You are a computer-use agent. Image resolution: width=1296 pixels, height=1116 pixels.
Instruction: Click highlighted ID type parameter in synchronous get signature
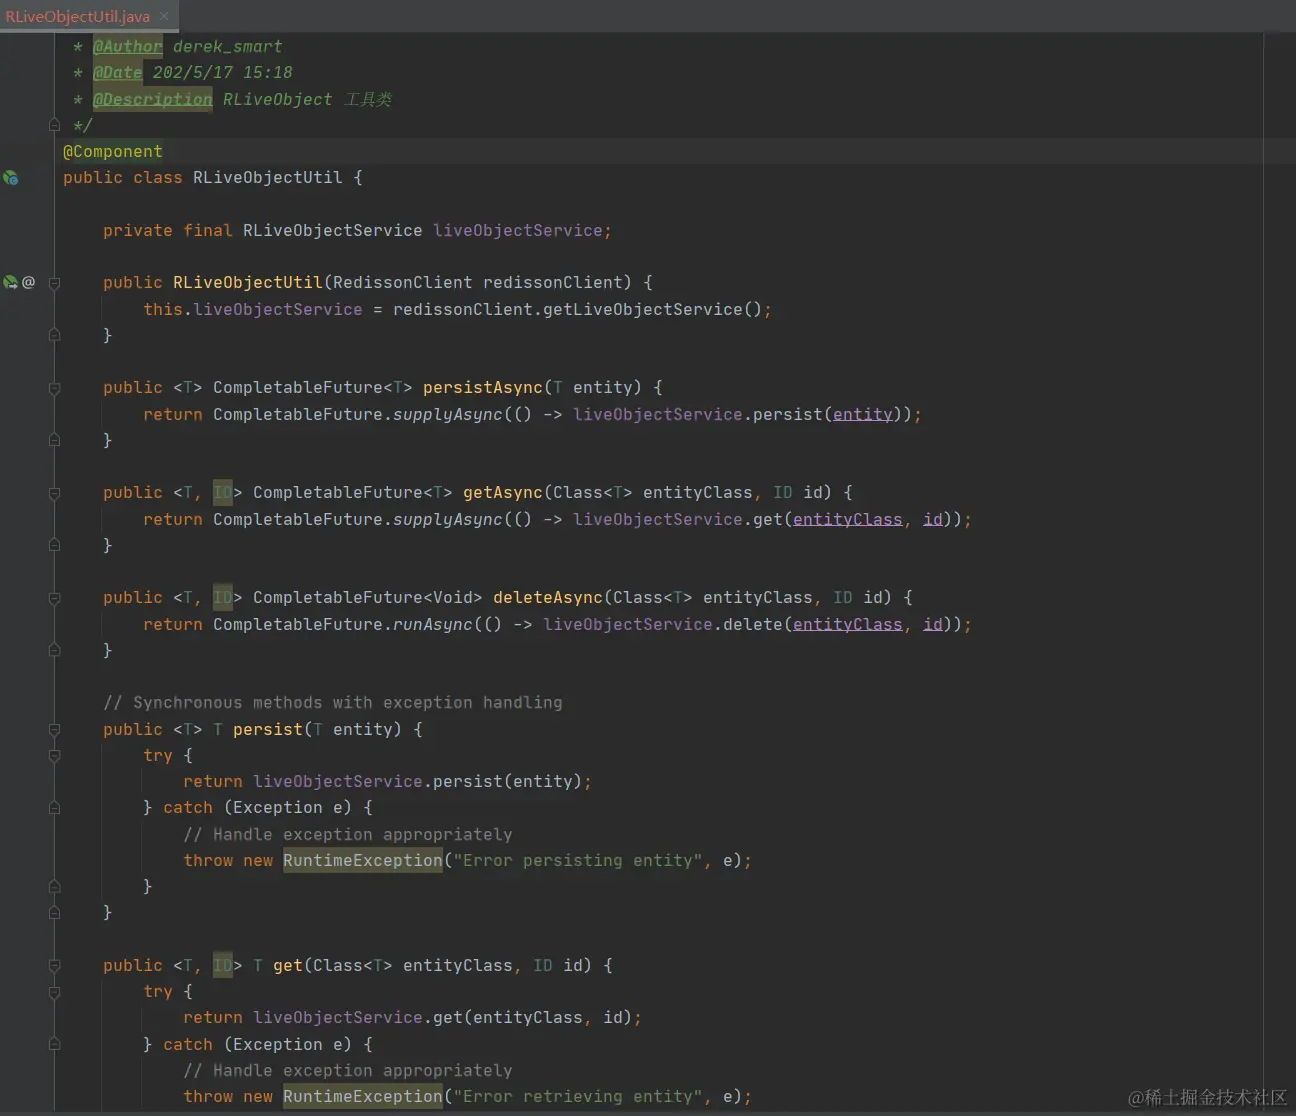pos(222,965)
